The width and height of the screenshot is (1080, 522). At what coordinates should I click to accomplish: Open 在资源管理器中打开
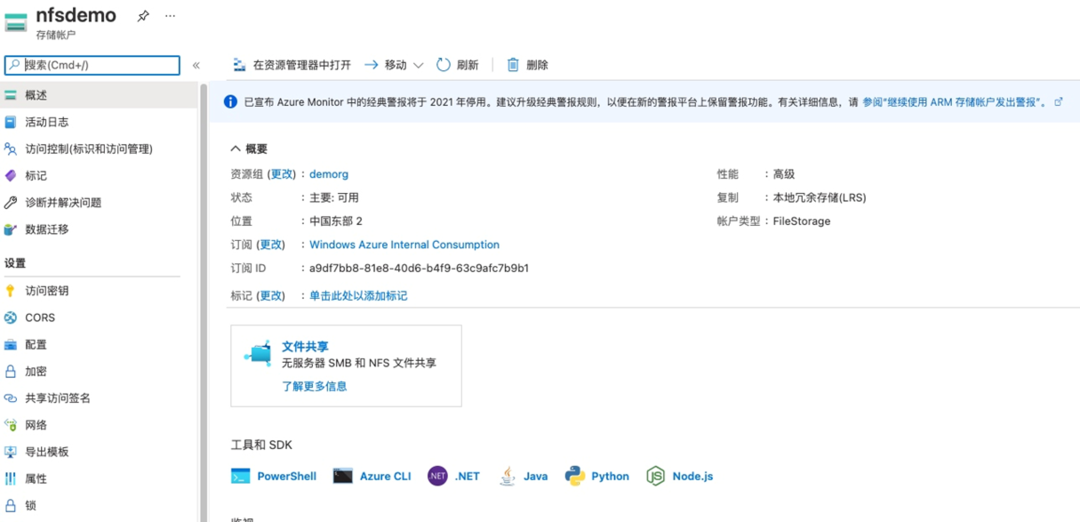point(292,65)
